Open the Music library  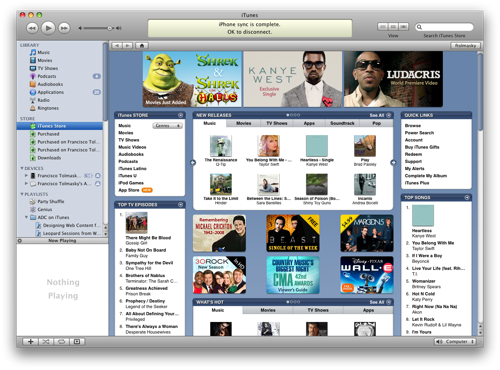click(43, 52)
